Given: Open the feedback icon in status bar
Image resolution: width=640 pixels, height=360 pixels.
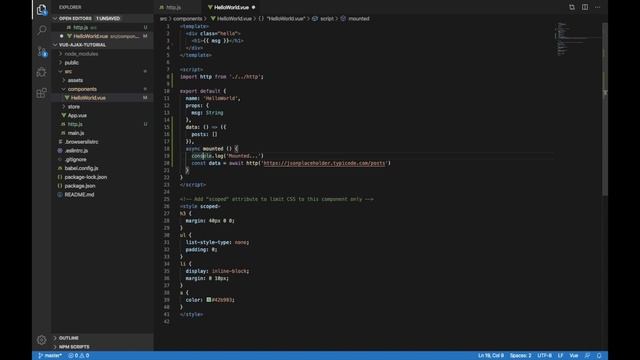Looking at the screenshot, I should [587, 356].
